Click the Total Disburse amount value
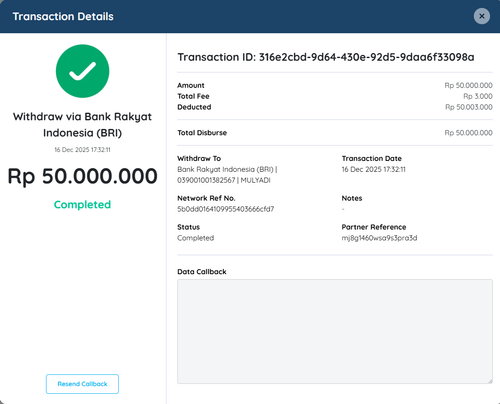Screen dimensions: 500x404 pyautogui.click(x=468, y=133)
